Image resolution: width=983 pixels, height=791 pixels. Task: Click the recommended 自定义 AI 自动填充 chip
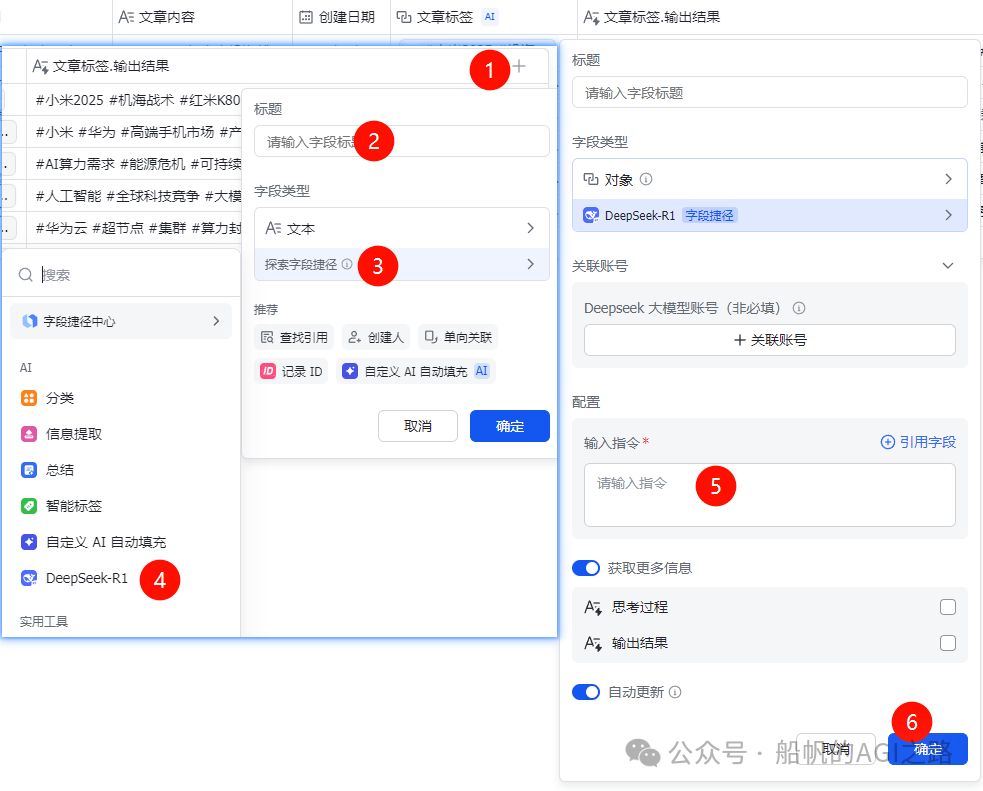tap(416, 371)
